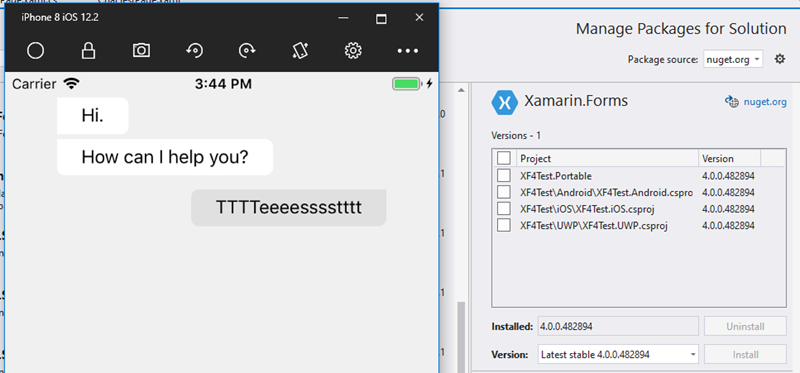
Task: Open simulator settings gear
Action: pyautogui.click(x=353, y=51)
